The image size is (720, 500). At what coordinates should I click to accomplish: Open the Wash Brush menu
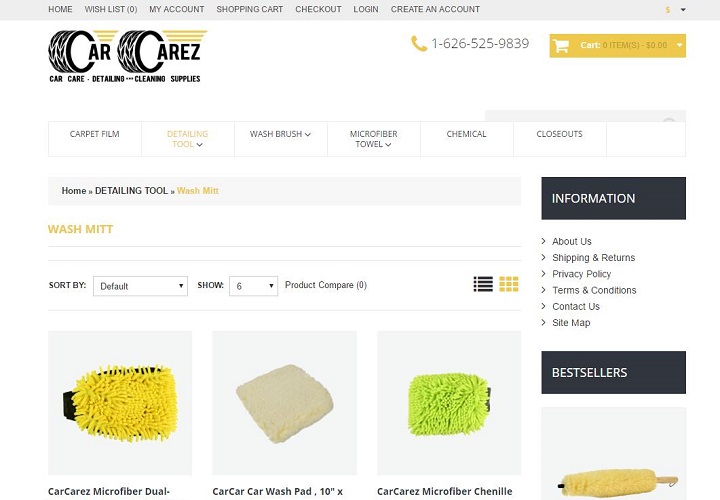tap(280, 134)
